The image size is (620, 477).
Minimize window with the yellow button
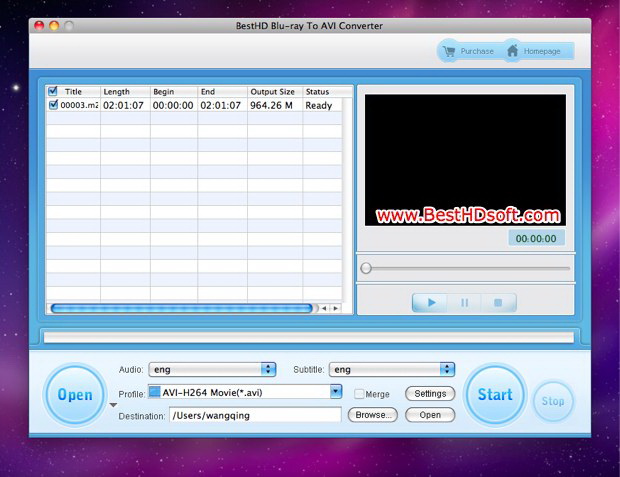54,26
